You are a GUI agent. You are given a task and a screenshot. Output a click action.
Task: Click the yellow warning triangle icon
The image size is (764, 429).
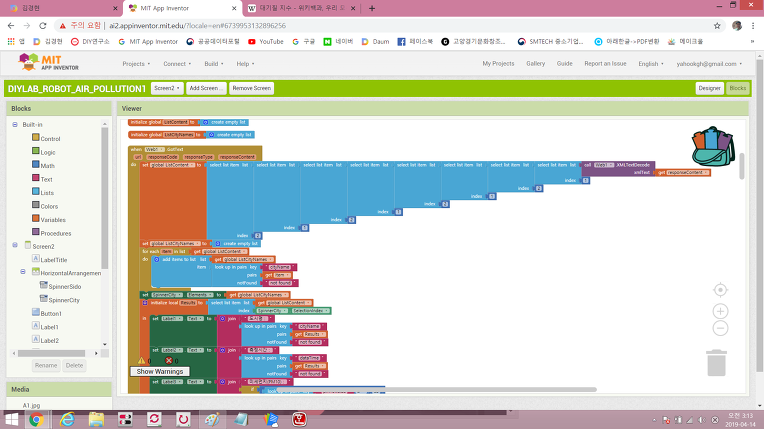coord(141,361)
